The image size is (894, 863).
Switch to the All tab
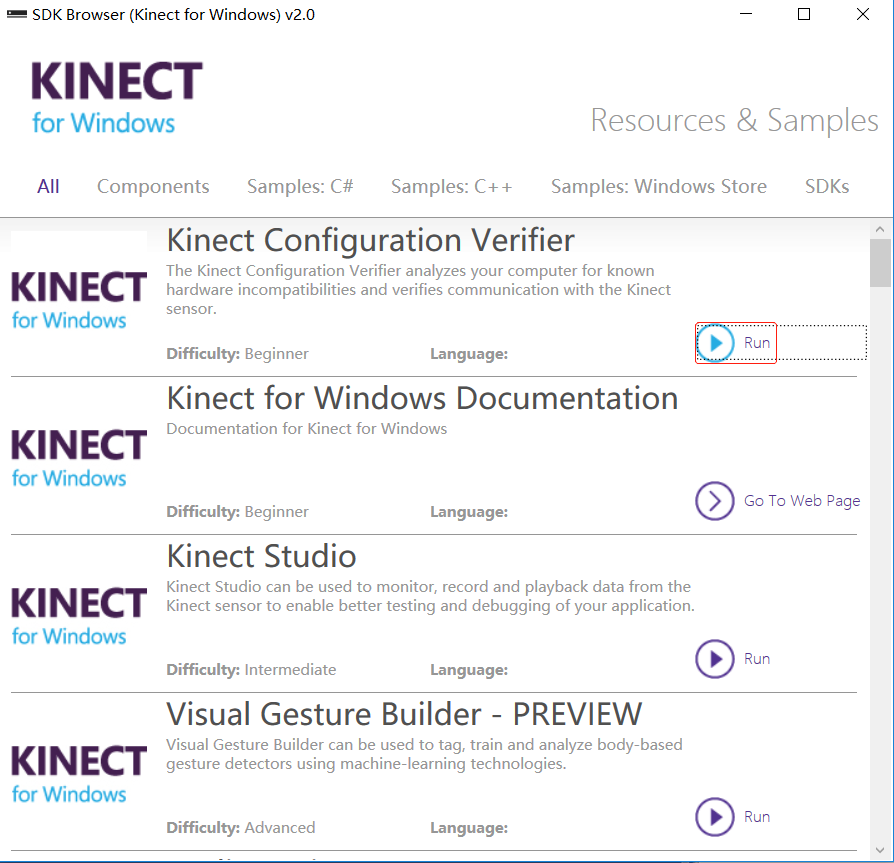coord(48,187)
